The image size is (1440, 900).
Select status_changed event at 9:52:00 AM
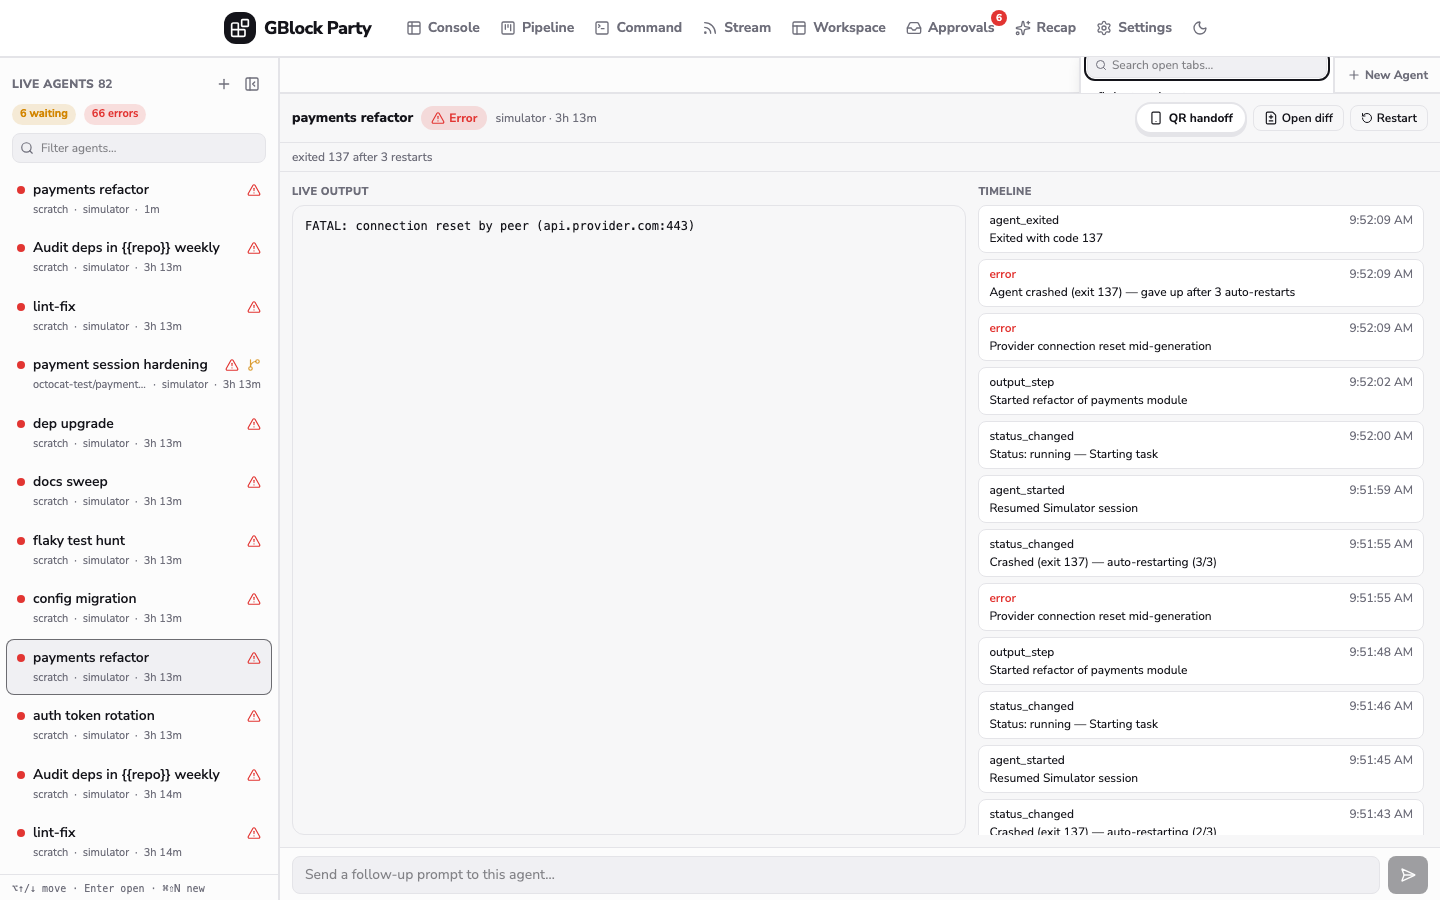tap(1201, 445)
